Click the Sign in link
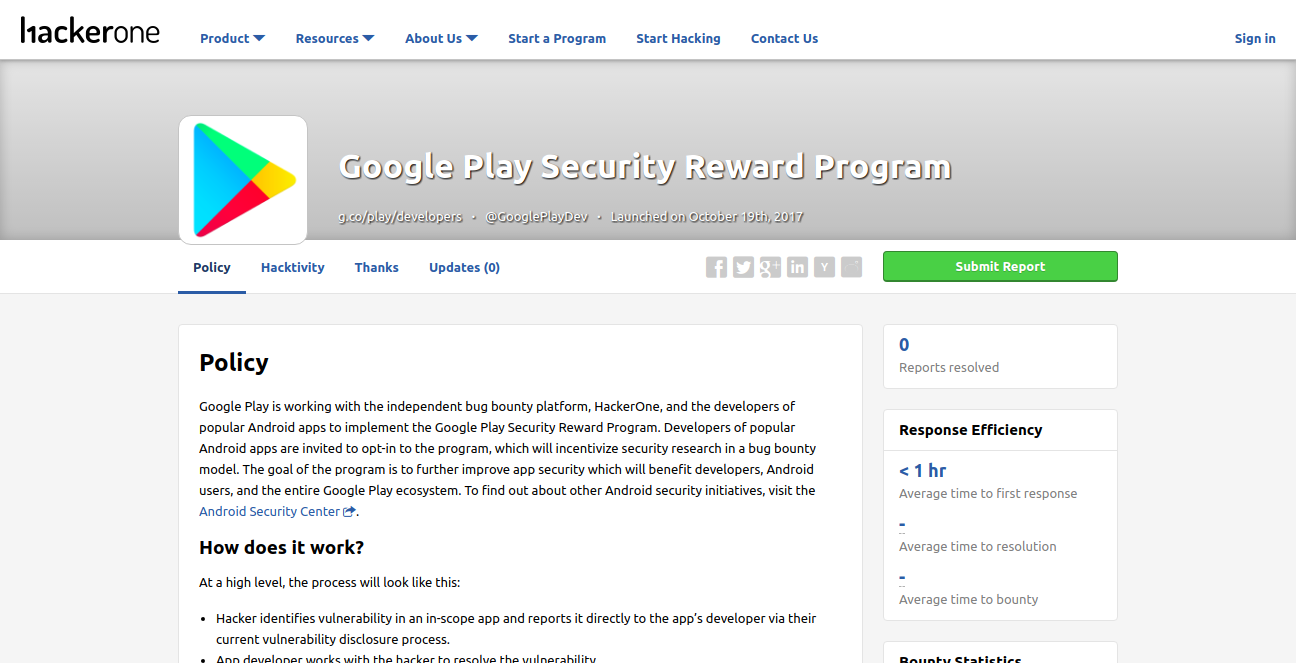 pos(1255,39)
